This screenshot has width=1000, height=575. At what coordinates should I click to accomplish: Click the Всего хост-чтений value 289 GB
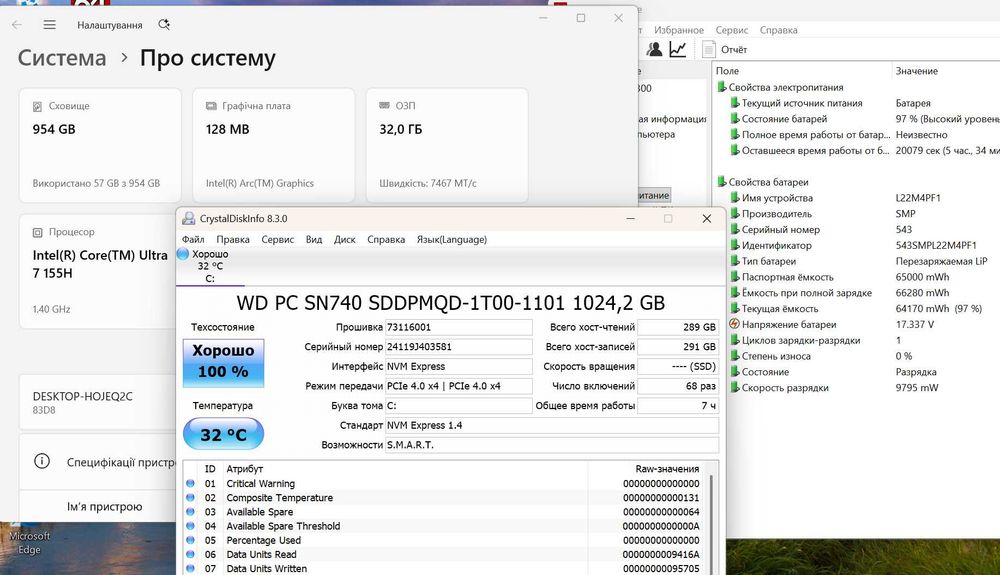(678, 327)
